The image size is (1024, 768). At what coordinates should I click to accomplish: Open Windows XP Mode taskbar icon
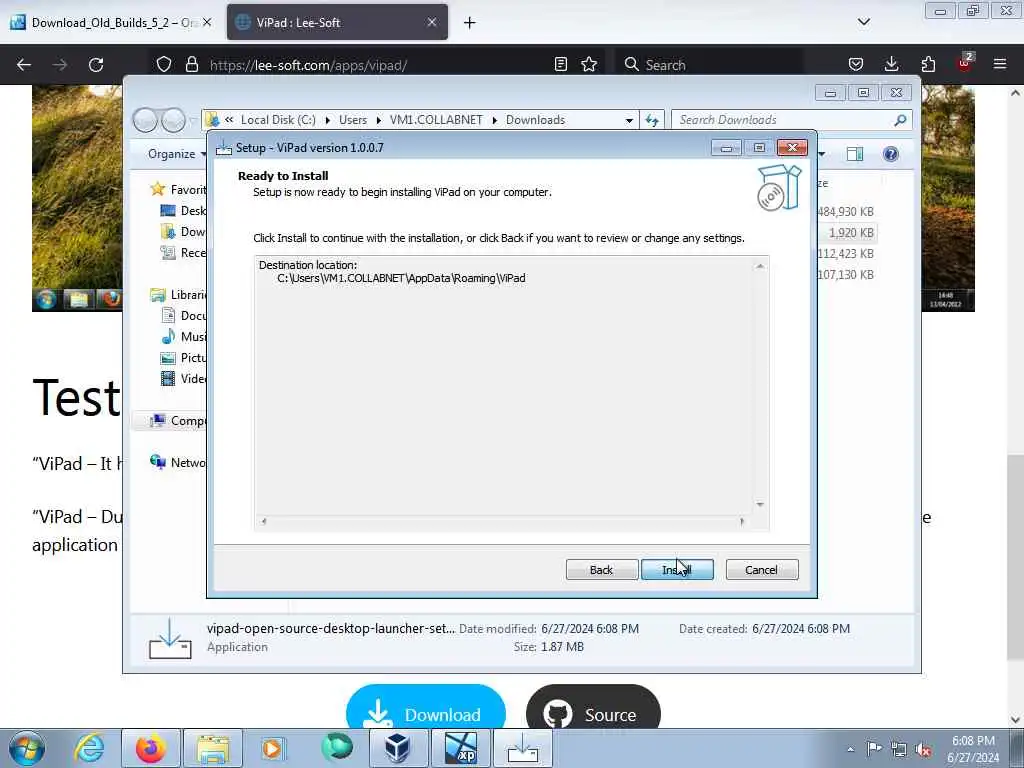461,748
